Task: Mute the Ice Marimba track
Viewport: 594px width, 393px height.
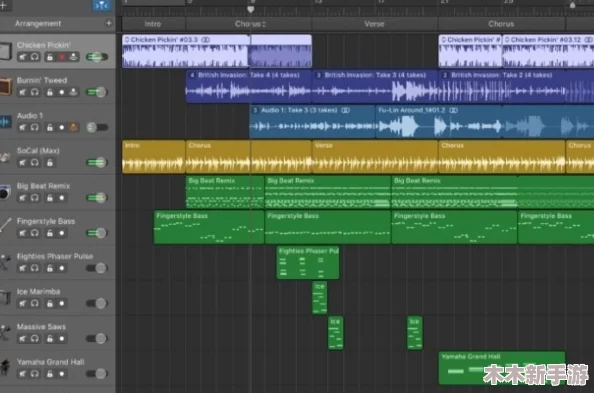Action: click(x=23, y=304)
